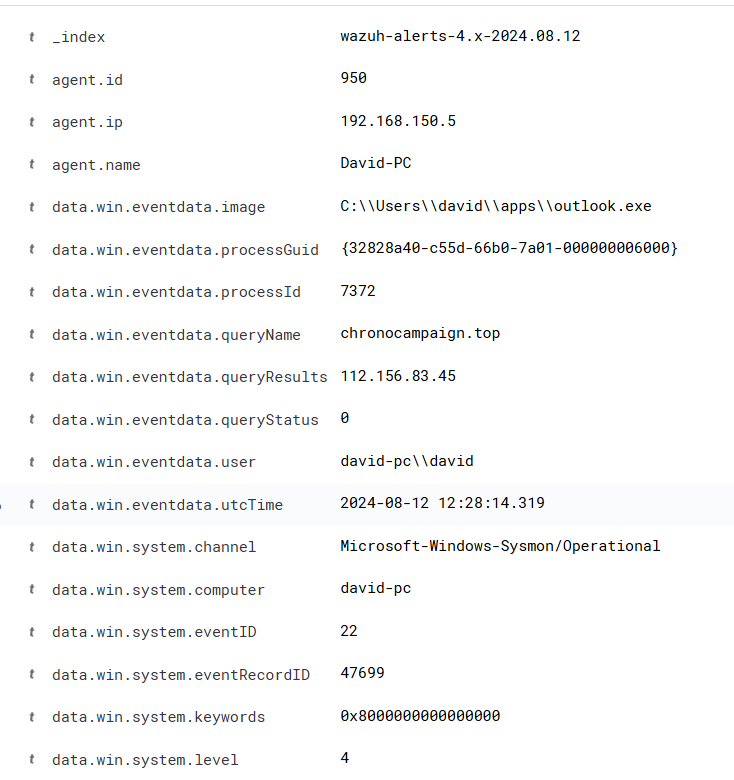This screenshot has height=780, width=734.
Task: Click the wazuh-alerts-4.x-2024.08.12 index value
Action: 460,36
